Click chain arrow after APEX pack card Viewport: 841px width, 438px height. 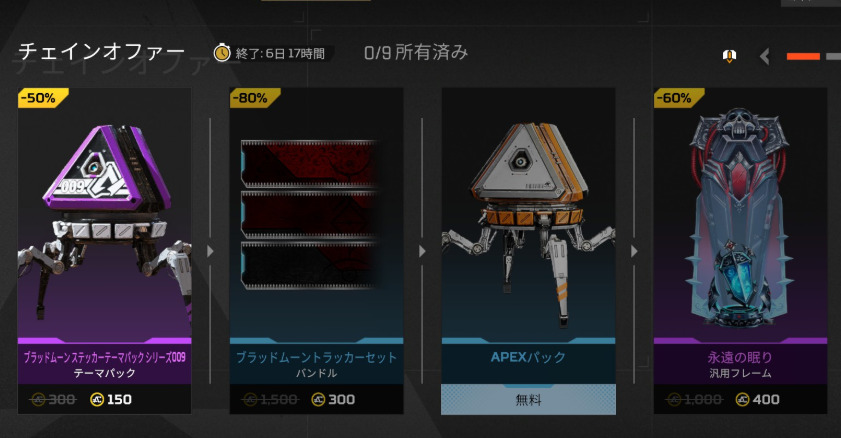point(634,251)
